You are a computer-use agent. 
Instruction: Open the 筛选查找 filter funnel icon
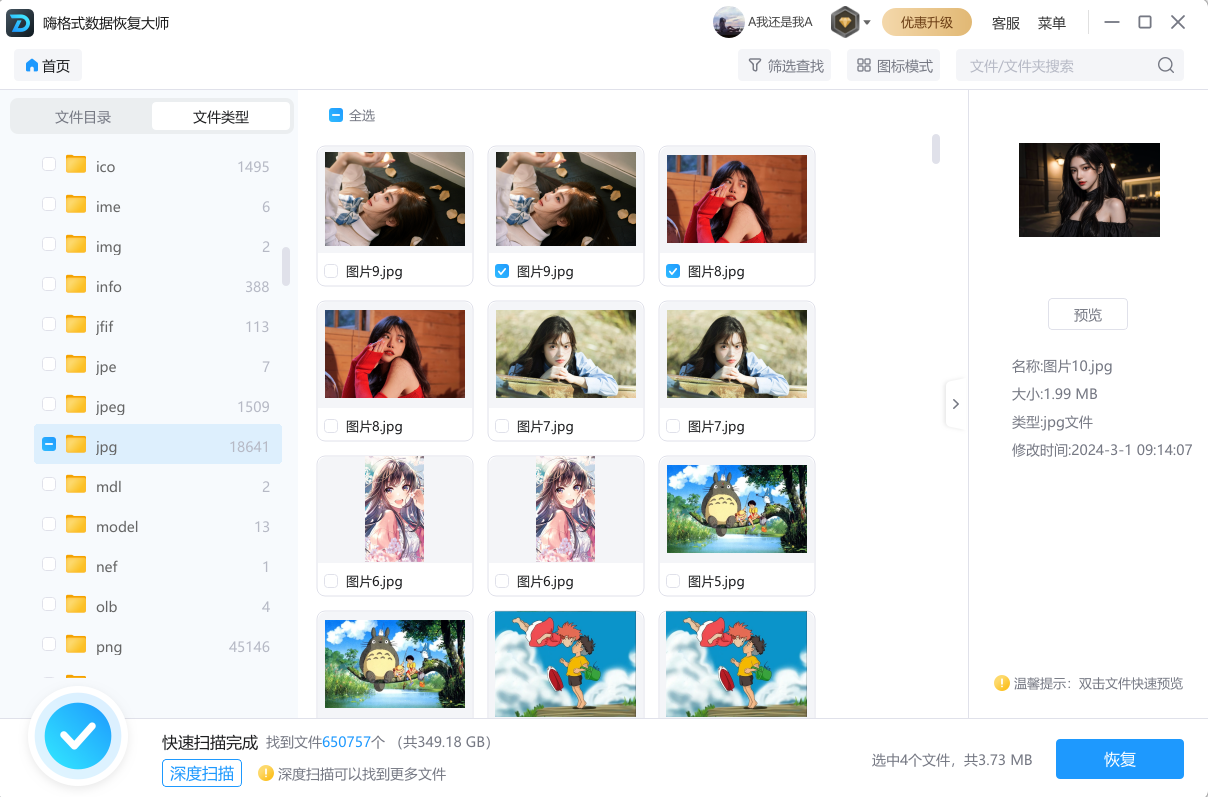[x=755, y=66]
